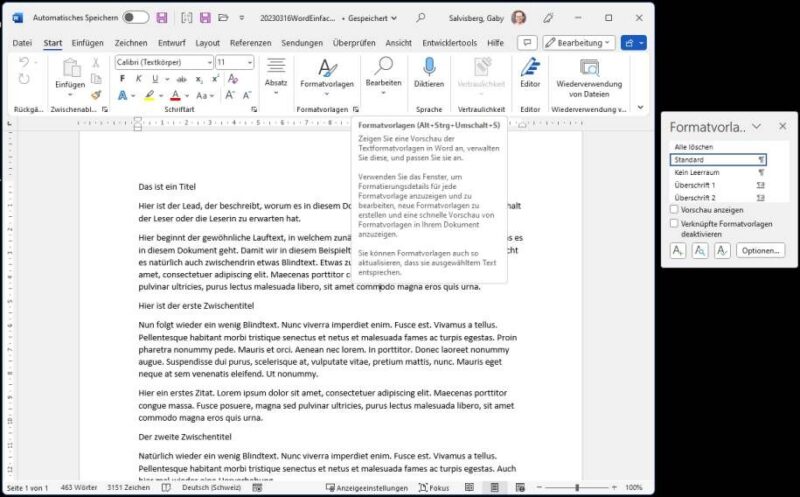
Task: Open the Bearbeitung mode dropdown
Action: (x=579, y=43)
